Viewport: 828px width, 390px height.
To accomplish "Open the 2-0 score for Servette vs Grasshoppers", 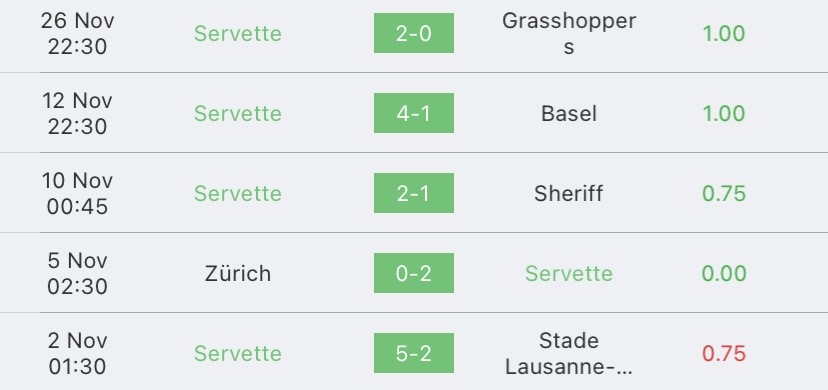I will pyautogui.click(x=413, y=33).
